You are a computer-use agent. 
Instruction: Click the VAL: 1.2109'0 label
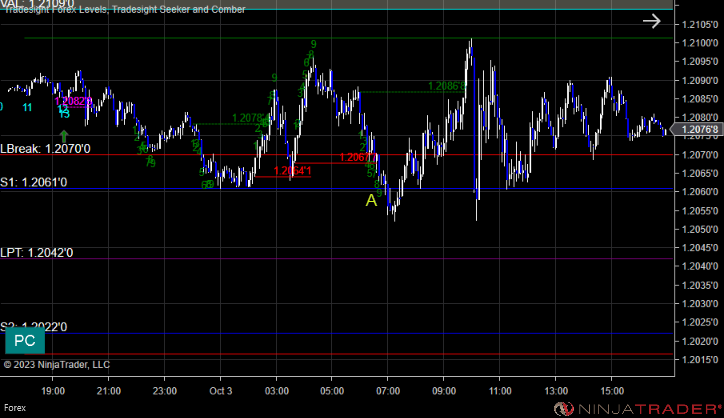click(37, 4)
